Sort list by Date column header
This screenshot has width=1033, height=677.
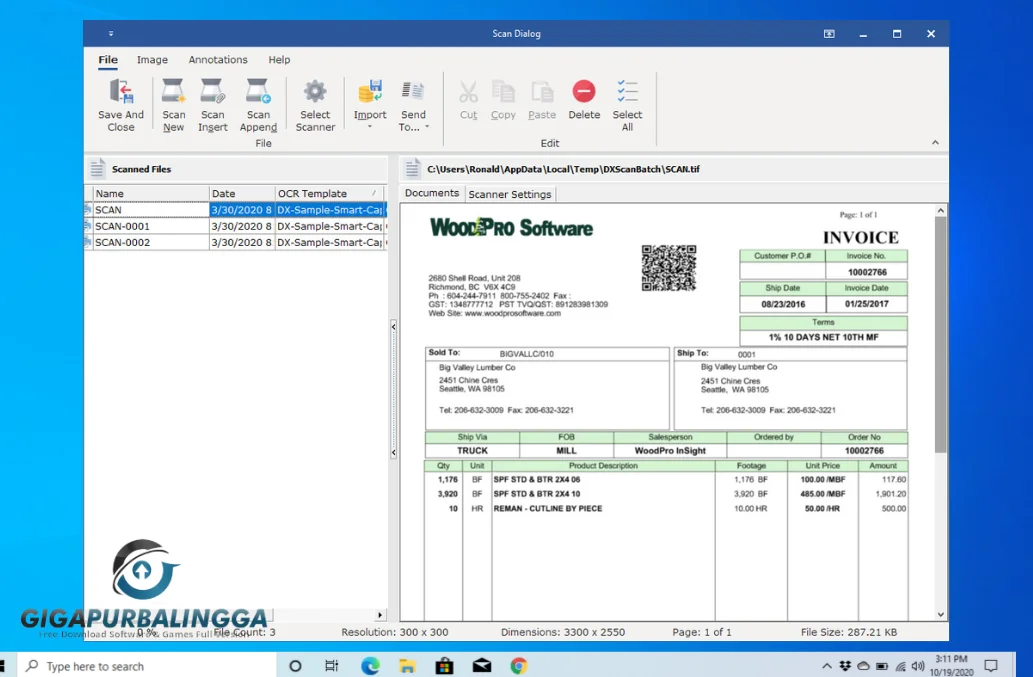242,194
